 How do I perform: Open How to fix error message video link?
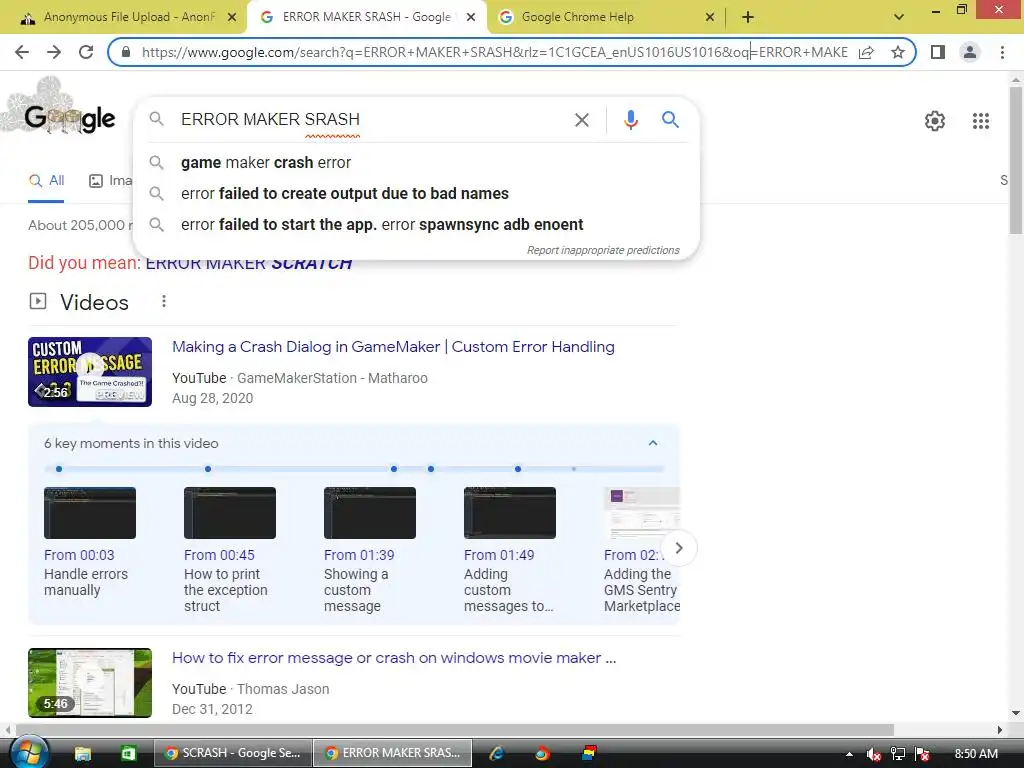click(394, 658)
